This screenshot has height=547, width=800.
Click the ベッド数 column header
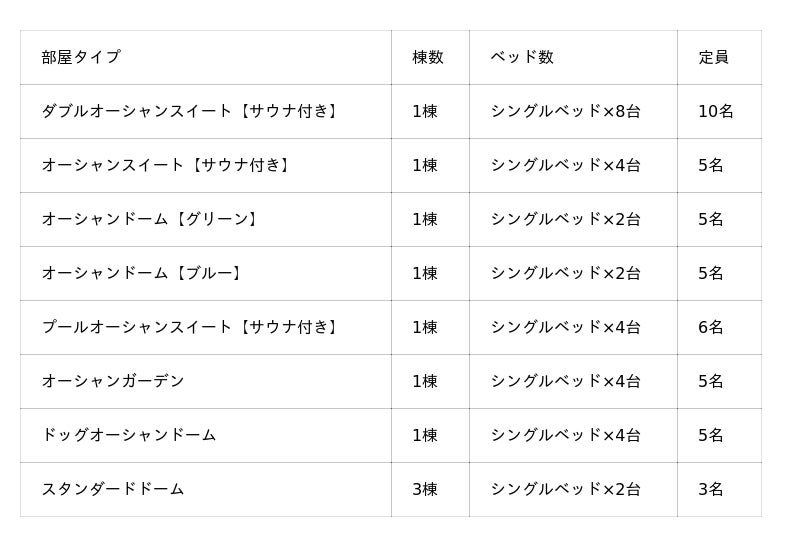pos(522,57)
